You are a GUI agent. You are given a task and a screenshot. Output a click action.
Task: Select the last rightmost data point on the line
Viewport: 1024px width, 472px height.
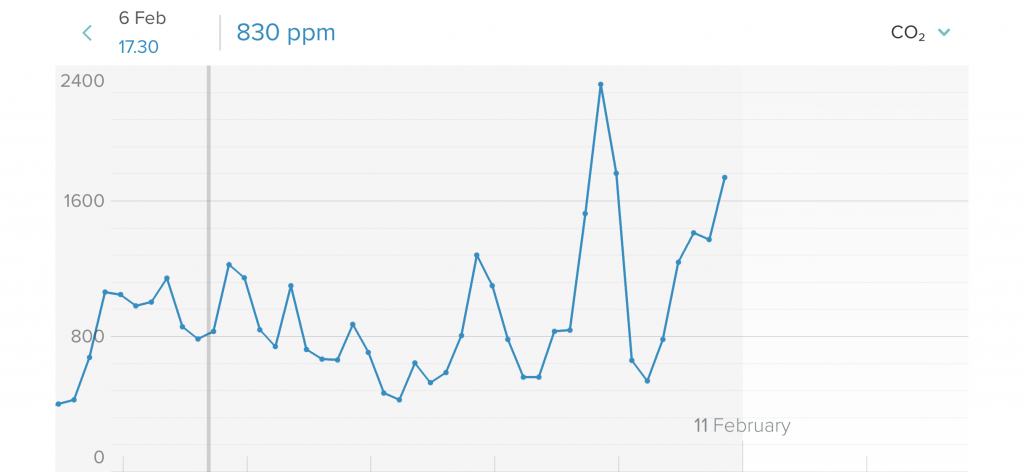tap(724, 177)
